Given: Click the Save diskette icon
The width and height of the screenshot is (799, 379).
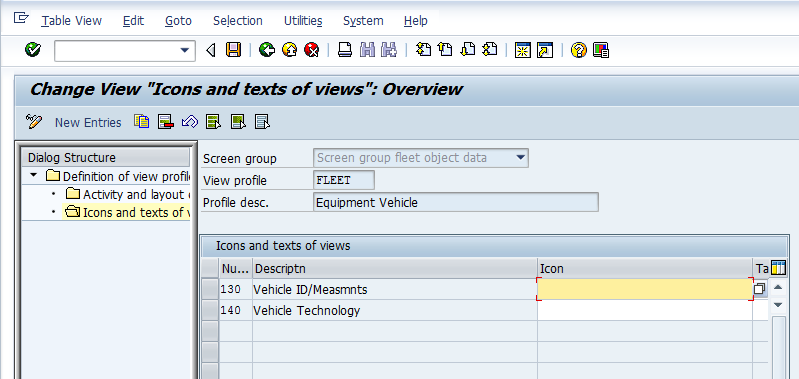Looking at the screenshot, I should coord(233,50).
